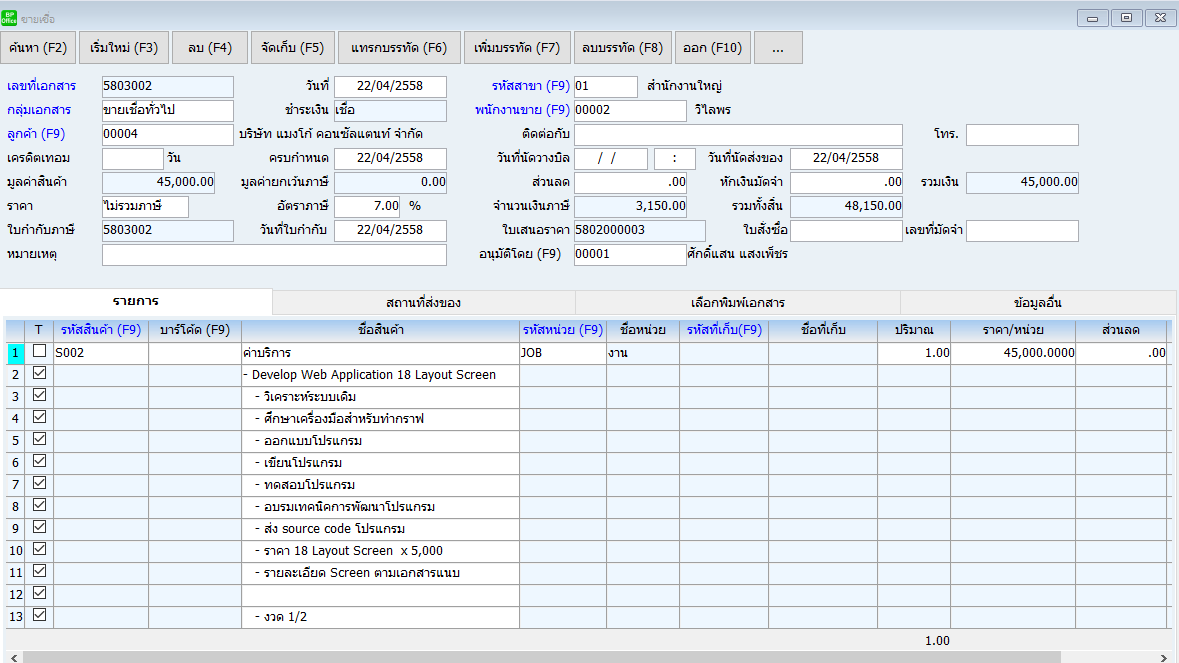Click the เลขที่เอกสาร field 5803002

168,86
